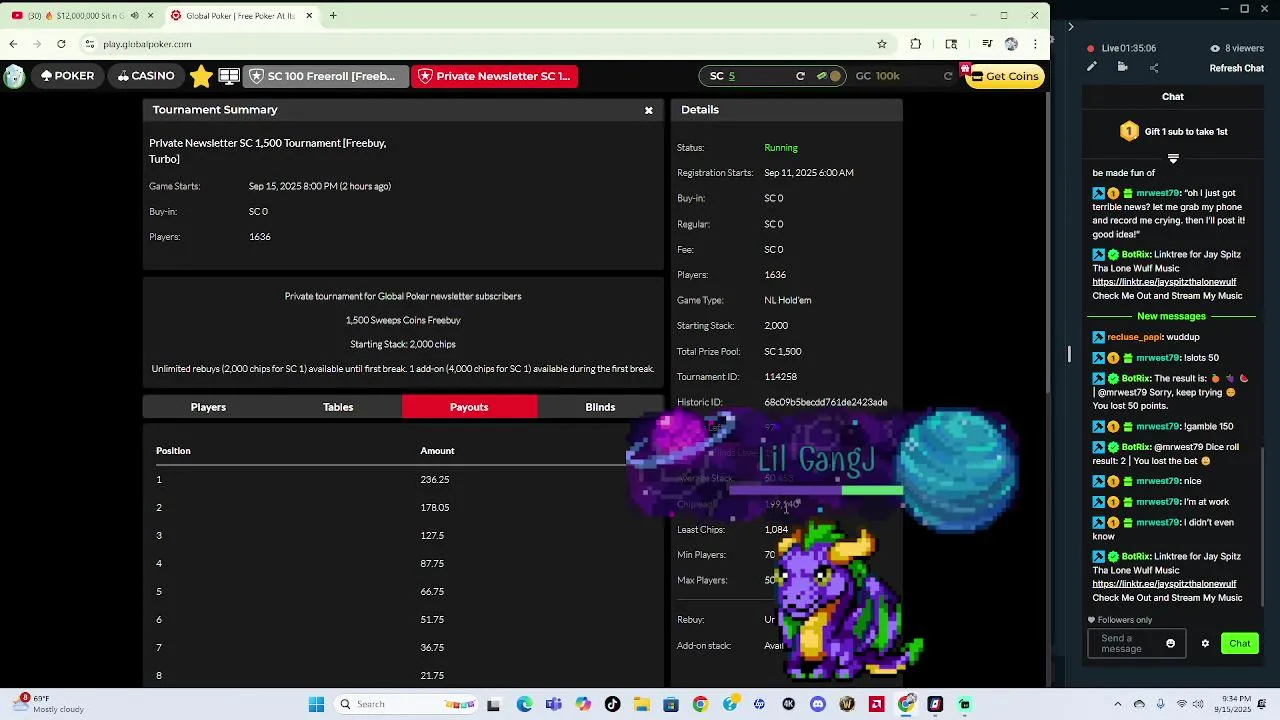Click the Get Coins button
Image resolution: width=1280 pixels, height=720 pixels.
pyautogui.click(x=1004, y=76)
